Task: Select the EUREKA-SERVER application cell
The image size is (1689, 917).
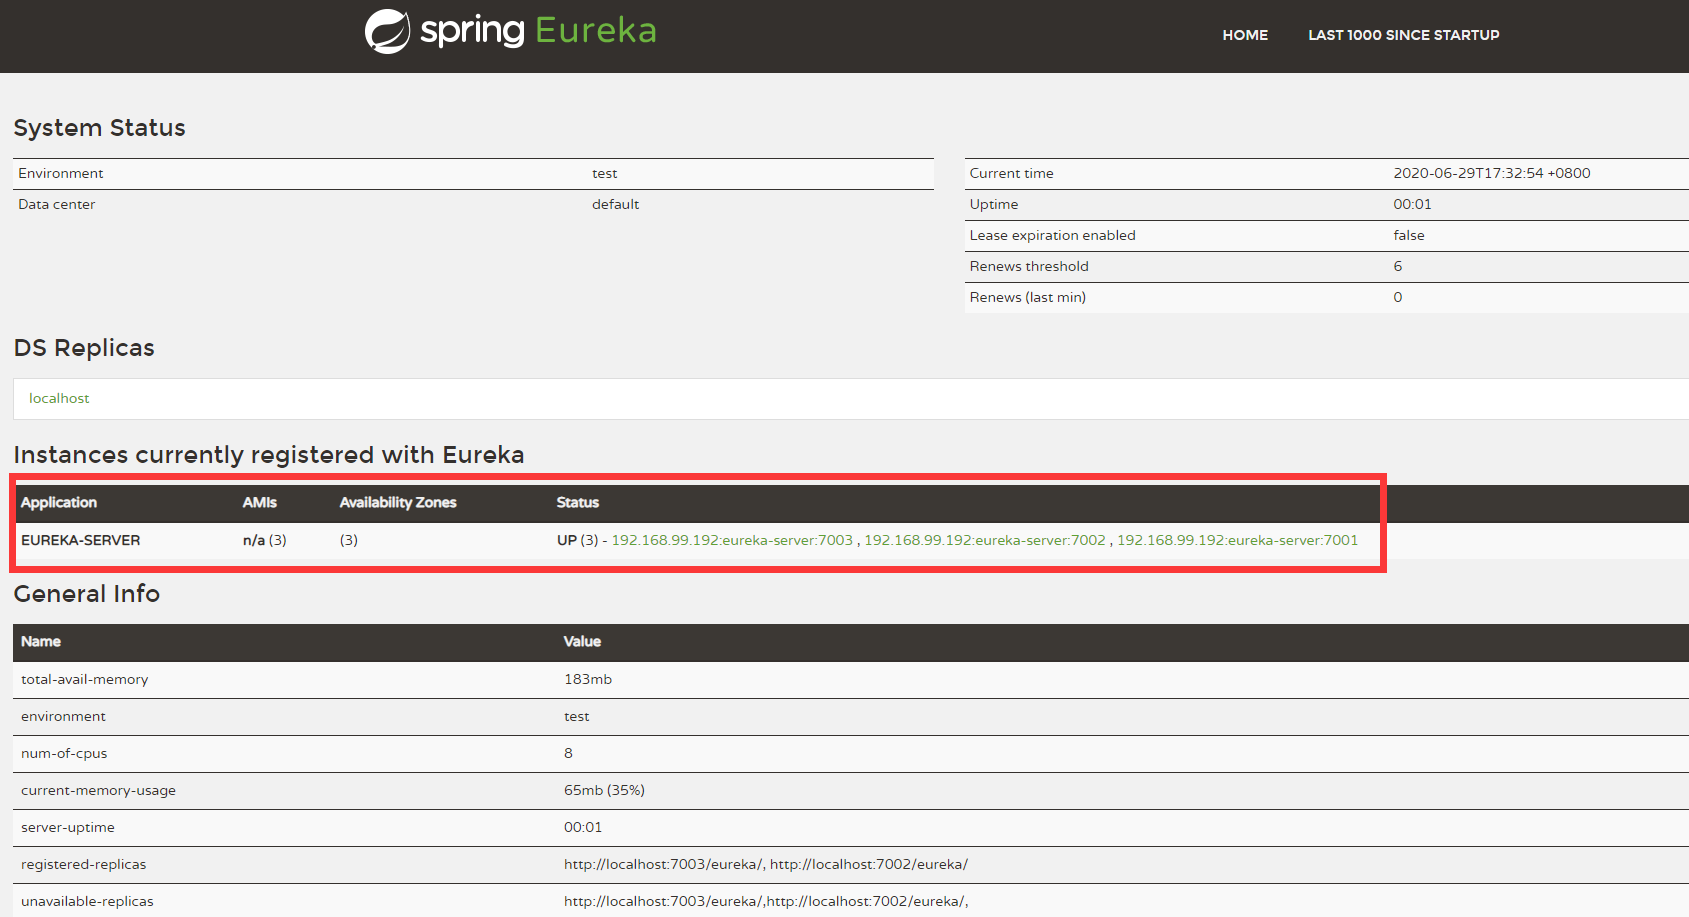Action: 81,540
